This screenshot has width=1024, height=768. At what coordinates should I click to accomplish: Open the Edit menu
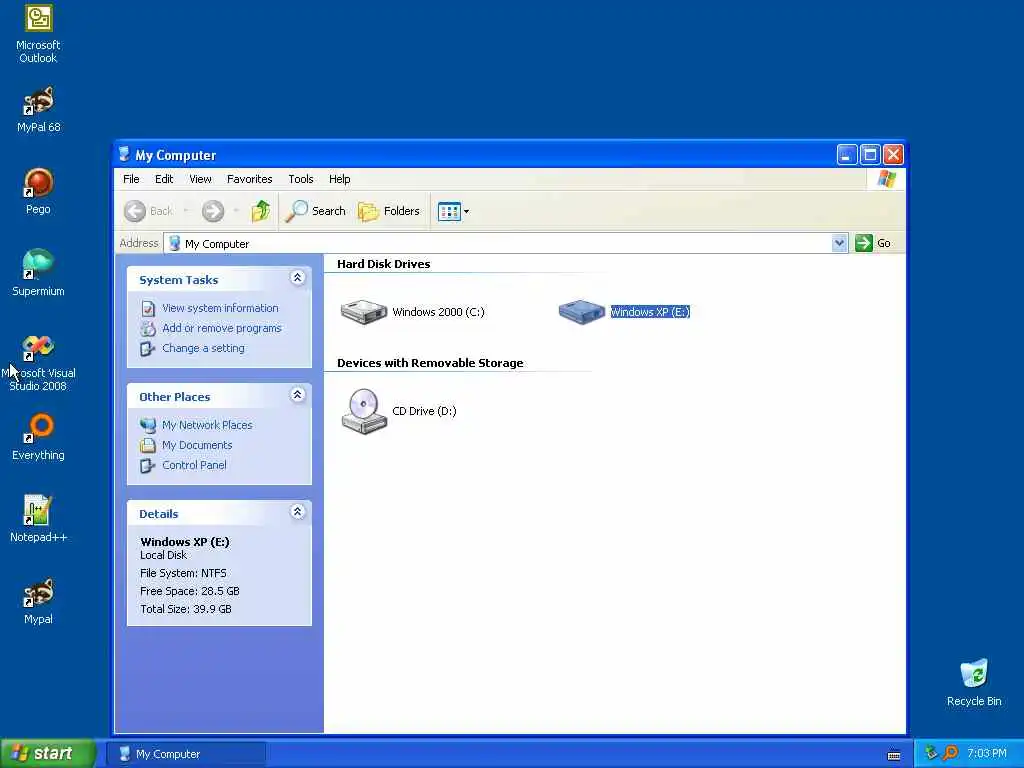[164, 179]
